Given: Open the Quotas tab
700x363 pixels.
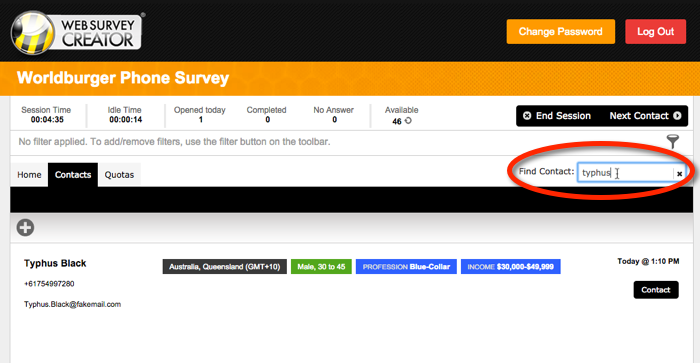Looking at the screenshot, I should (x=119, y=175).
